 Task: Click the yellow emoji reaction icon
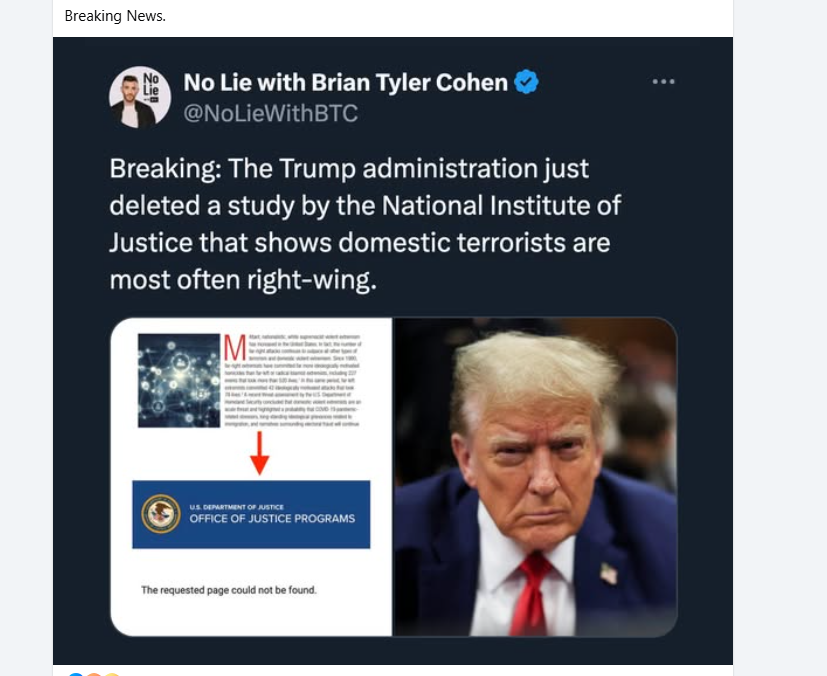[x=112, y=674]
